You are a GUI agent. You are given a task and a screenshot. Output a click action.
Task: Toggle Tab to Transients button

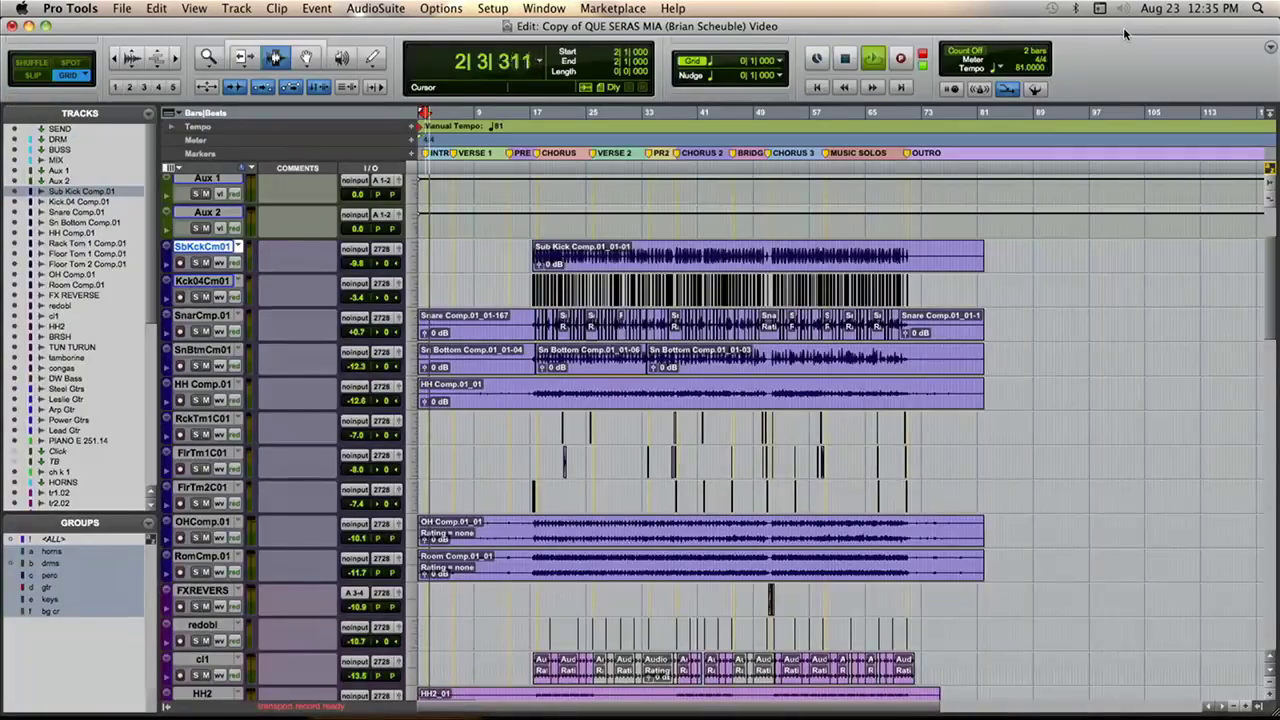[x=235, y=87]
